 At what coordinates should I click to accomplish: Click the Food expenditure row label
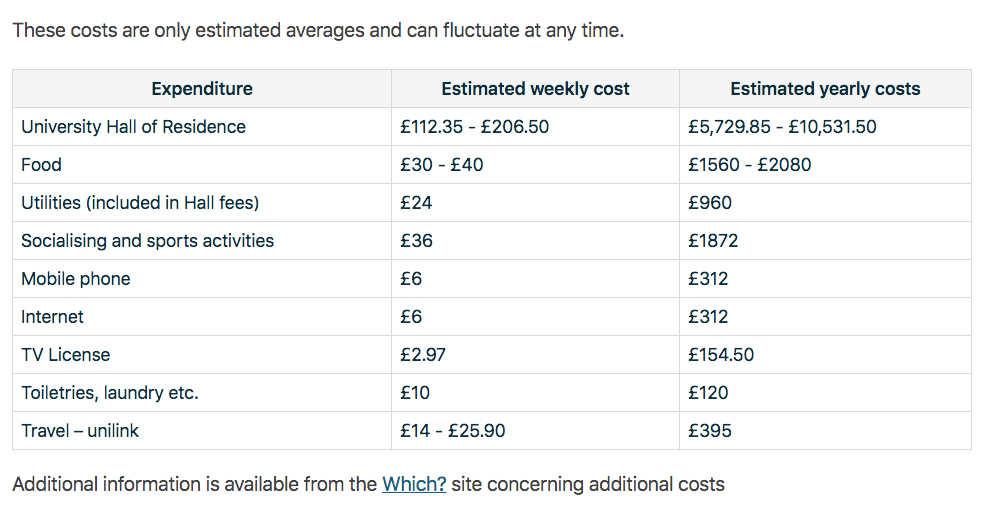click(x=41, y=165)
